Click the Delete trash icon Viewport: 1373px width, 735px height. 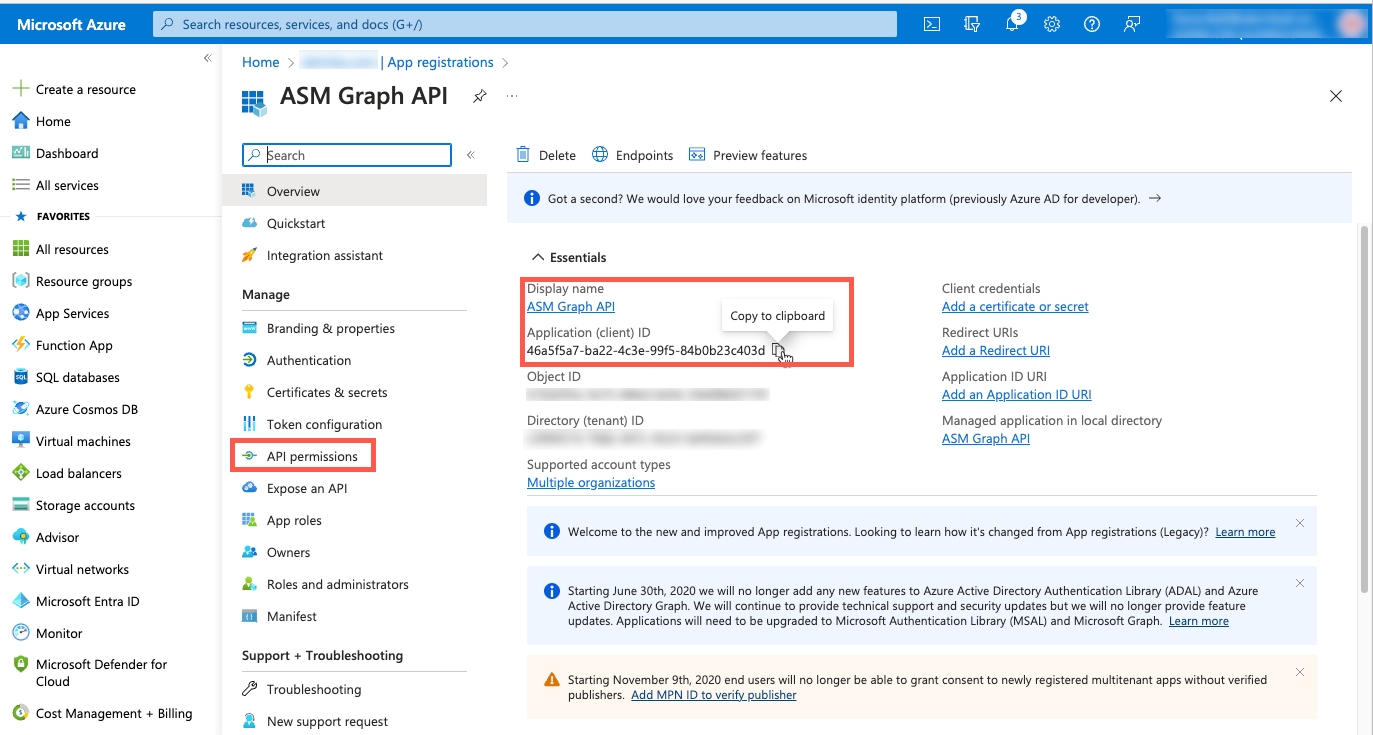tap(523, 155)
